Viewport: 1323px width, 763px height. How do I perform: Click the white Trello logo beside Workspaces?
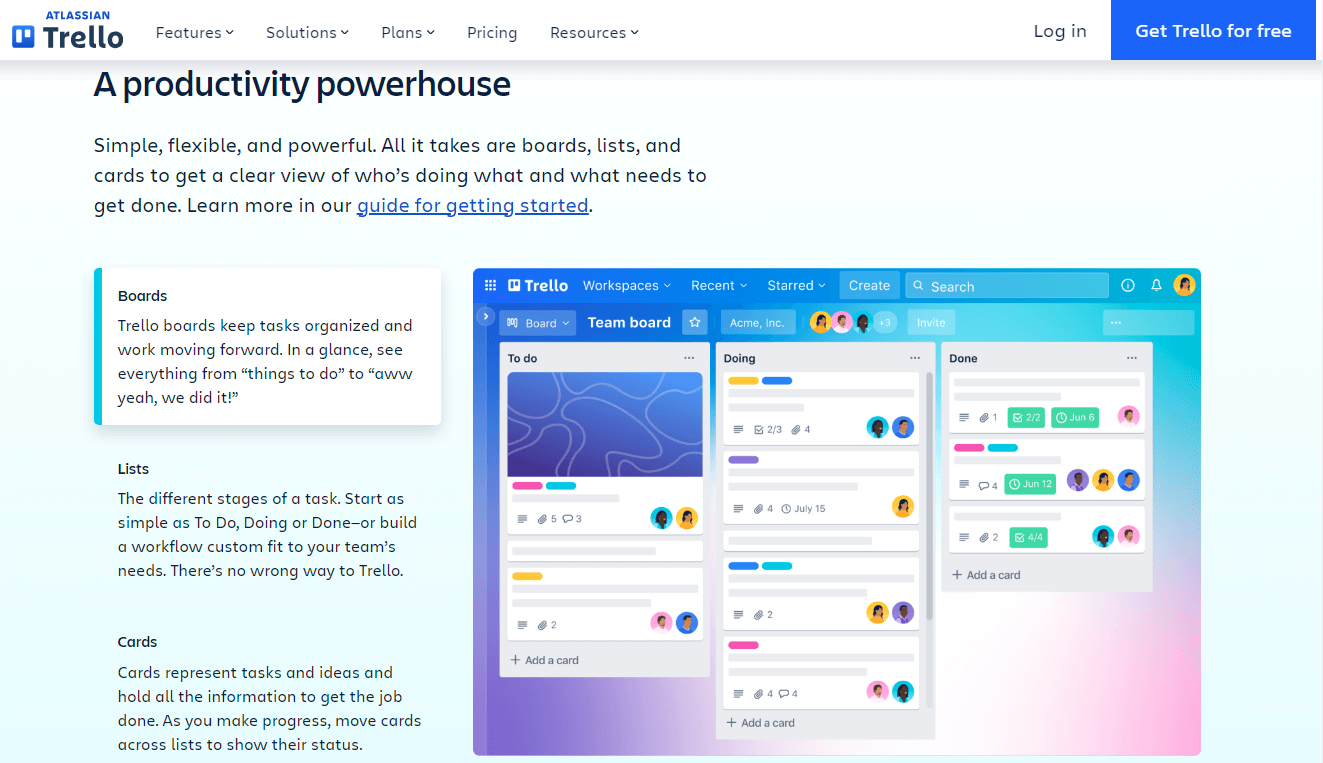538,285
